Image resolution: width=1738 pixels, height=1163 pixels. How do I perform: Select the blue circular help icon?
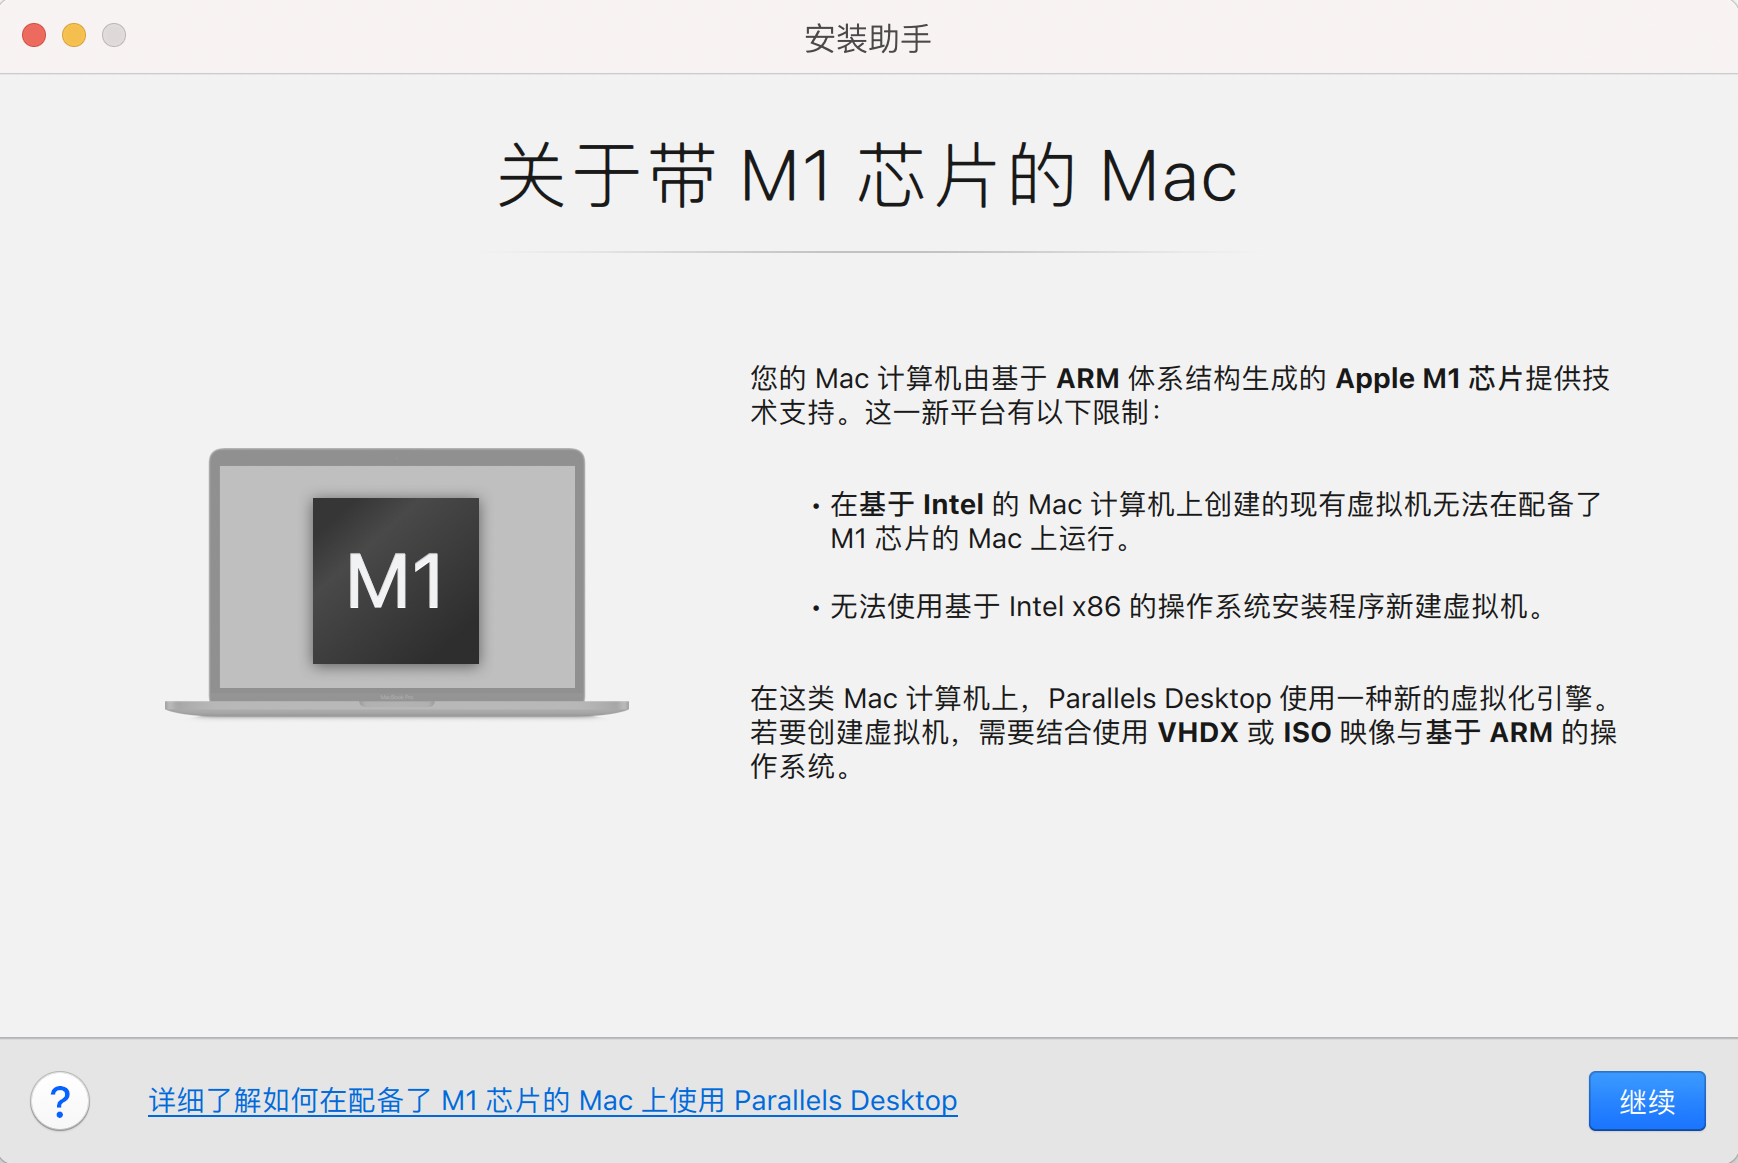[61, 1101]
